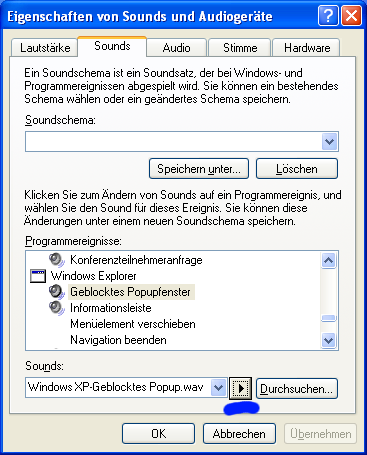Click speaker icon next to Konferenzteilnehmeranfrage
The image size is (367, 455).
click(x=57, y=260)
